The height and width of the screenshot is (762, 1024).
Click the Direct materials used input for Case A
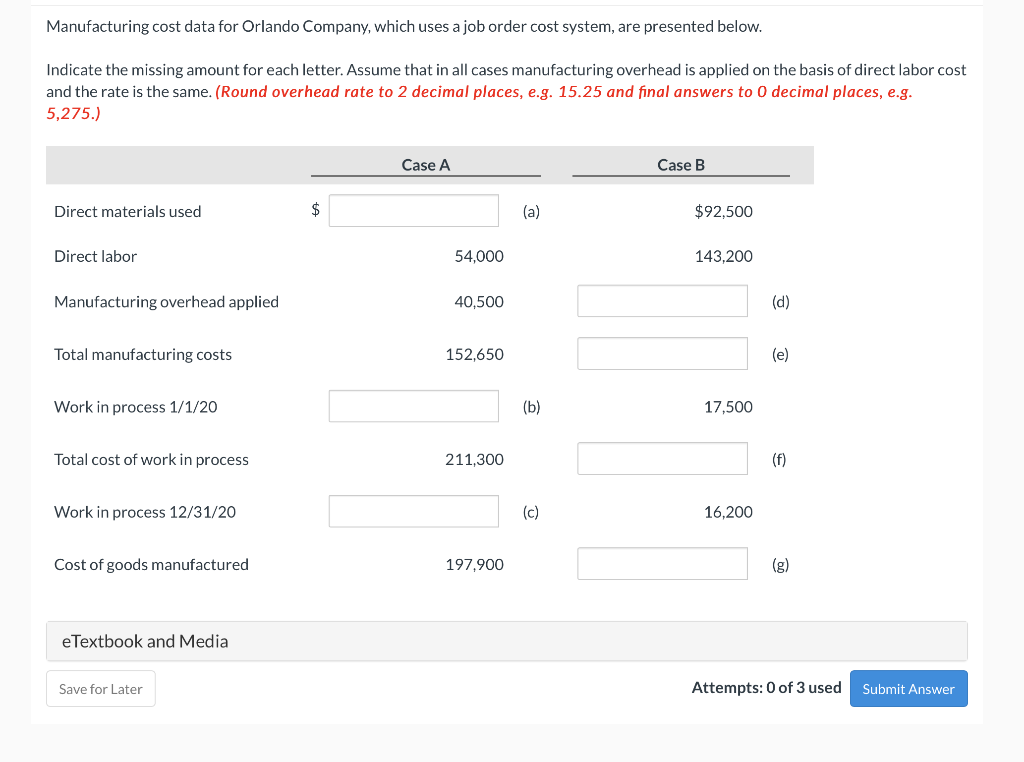(x=413, y=210)
